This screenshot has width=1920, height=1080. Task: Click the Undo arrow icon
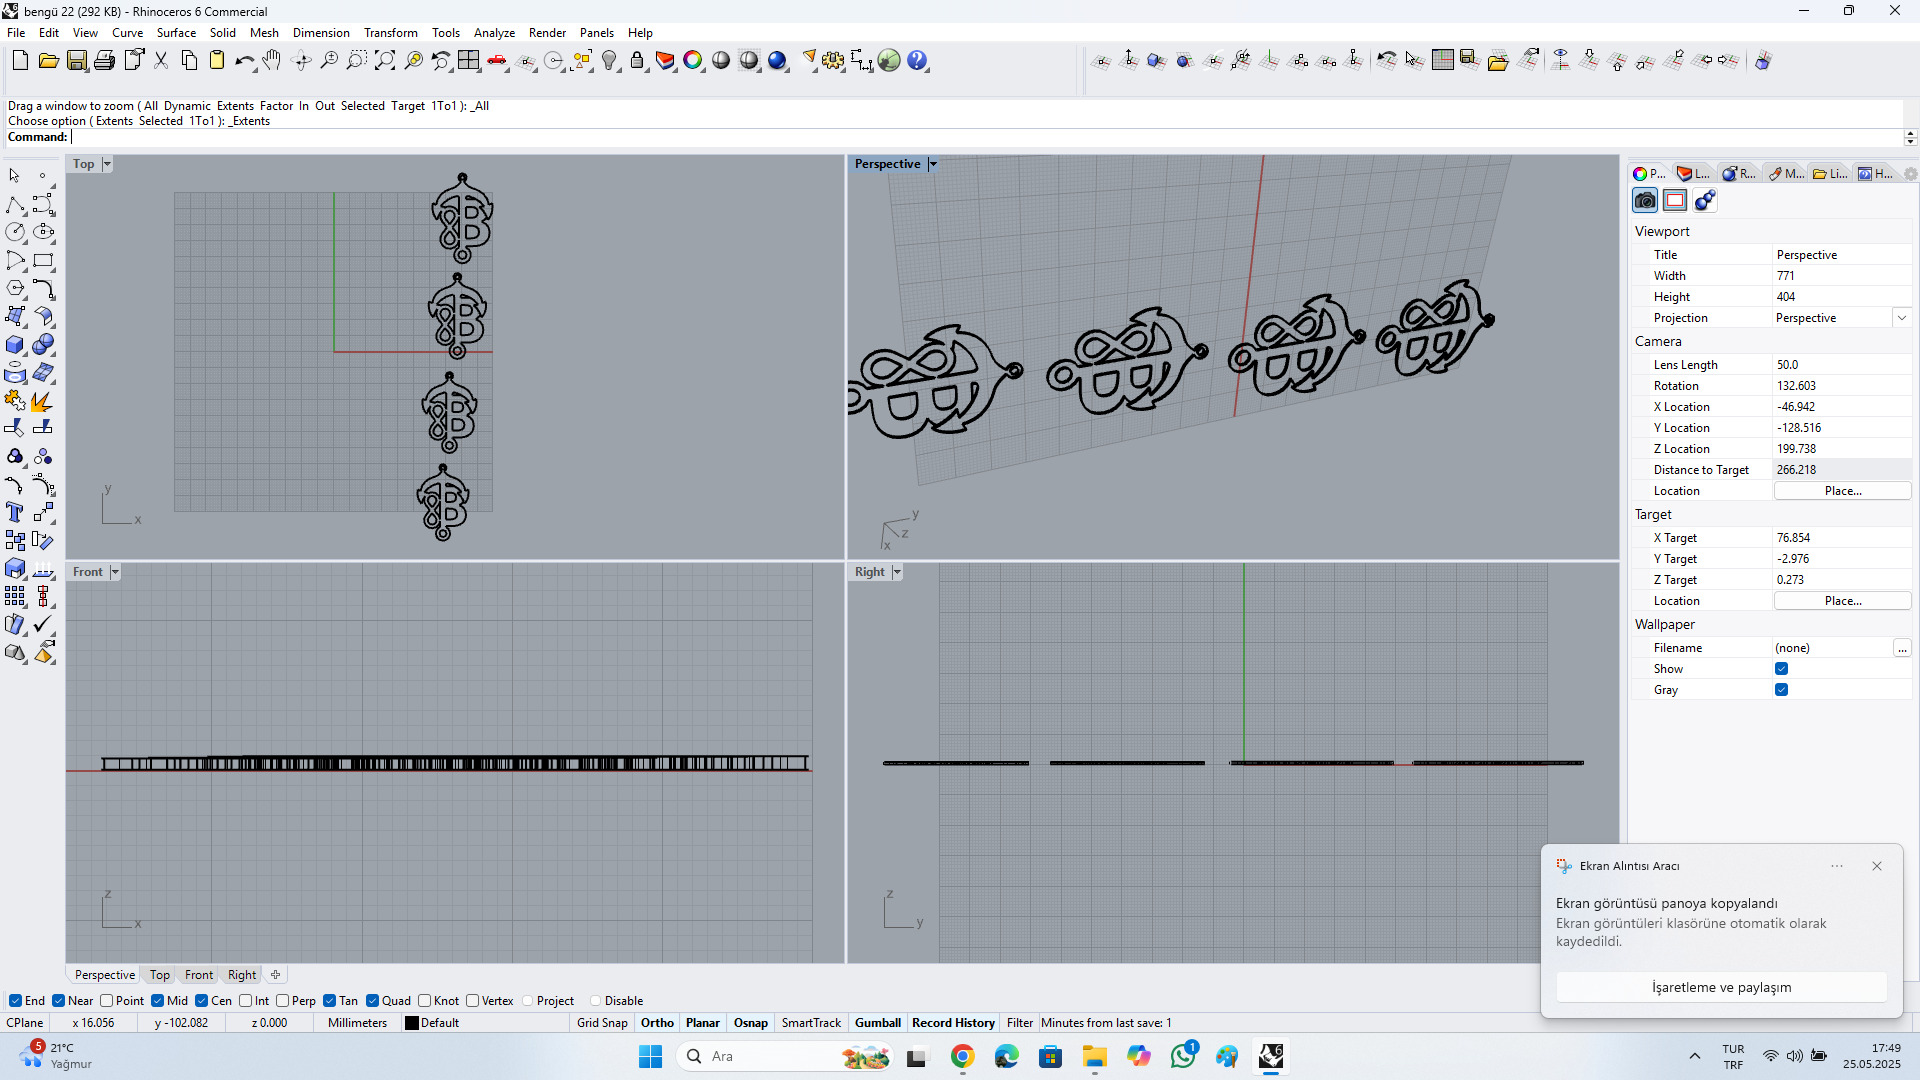(243, 61)
